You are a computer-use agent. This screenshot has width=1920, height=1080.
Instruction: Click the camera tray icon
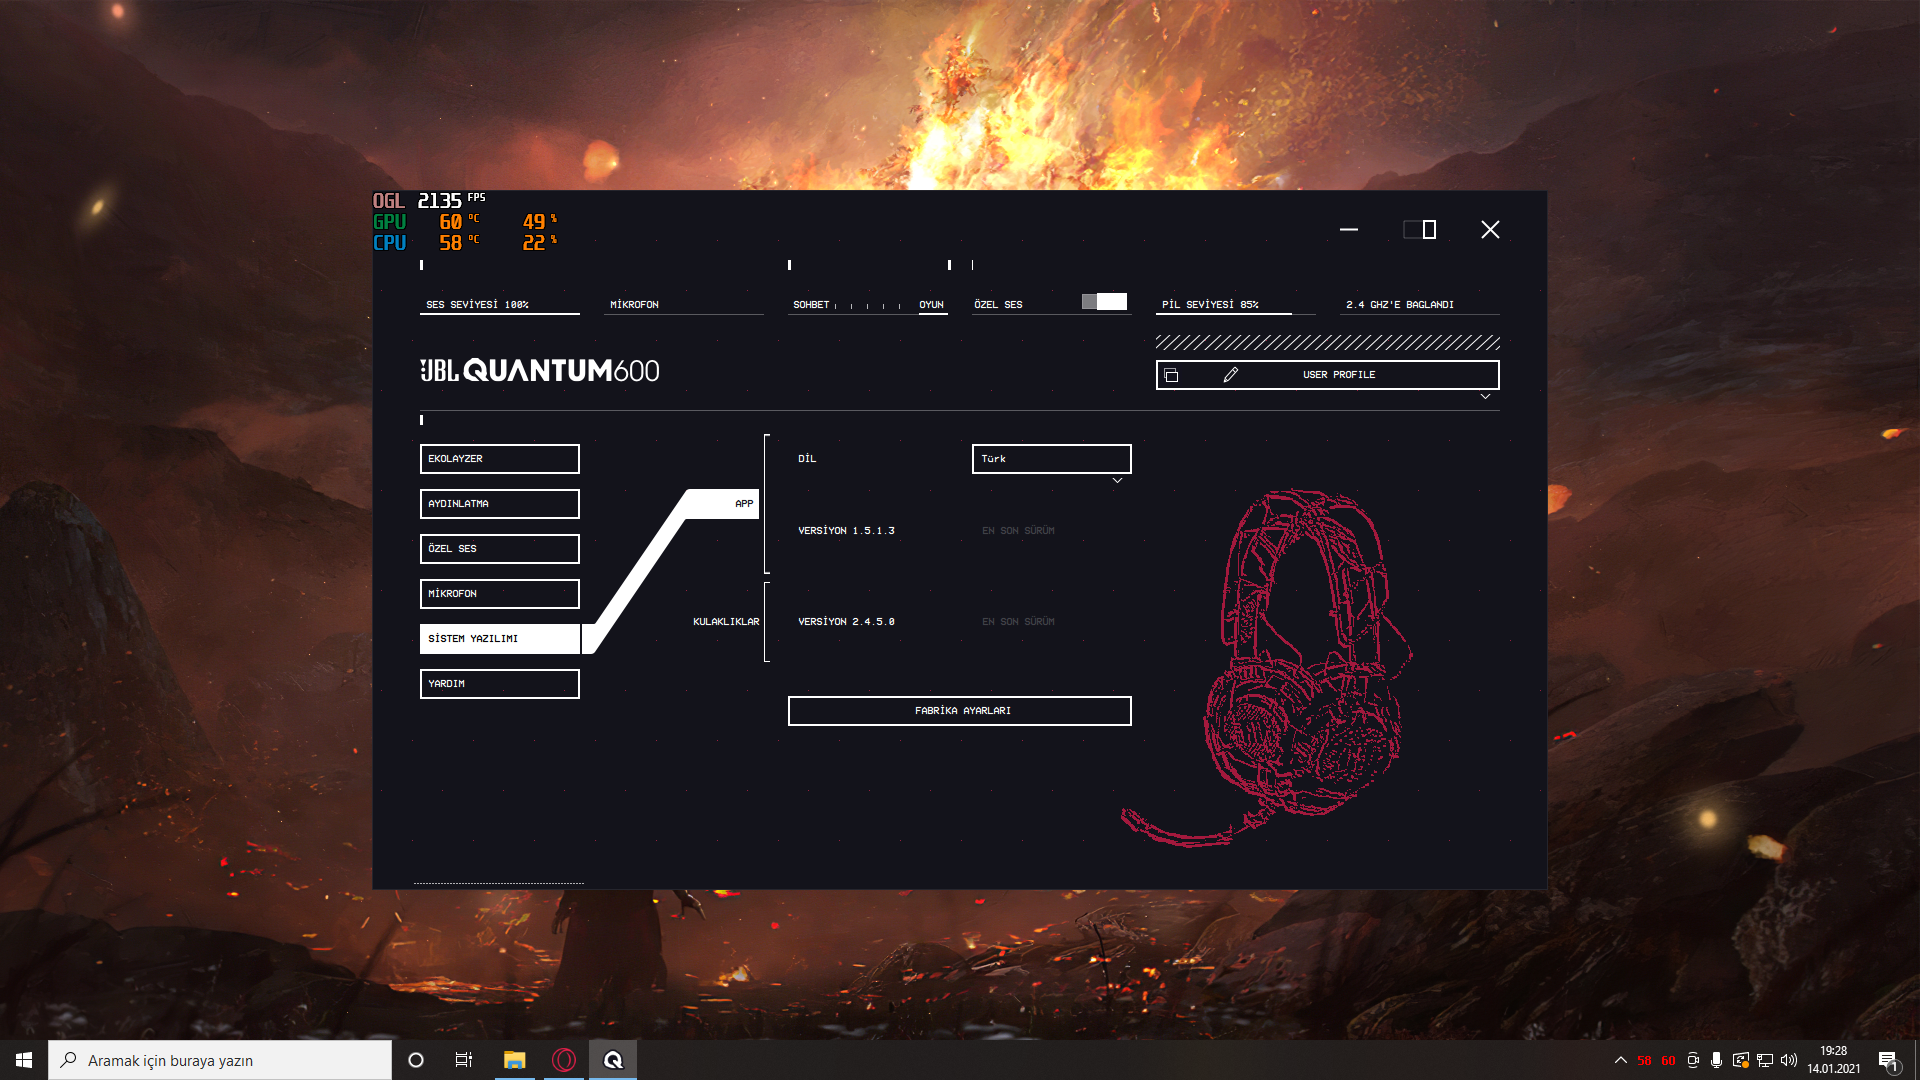tap(1692, 1061)
